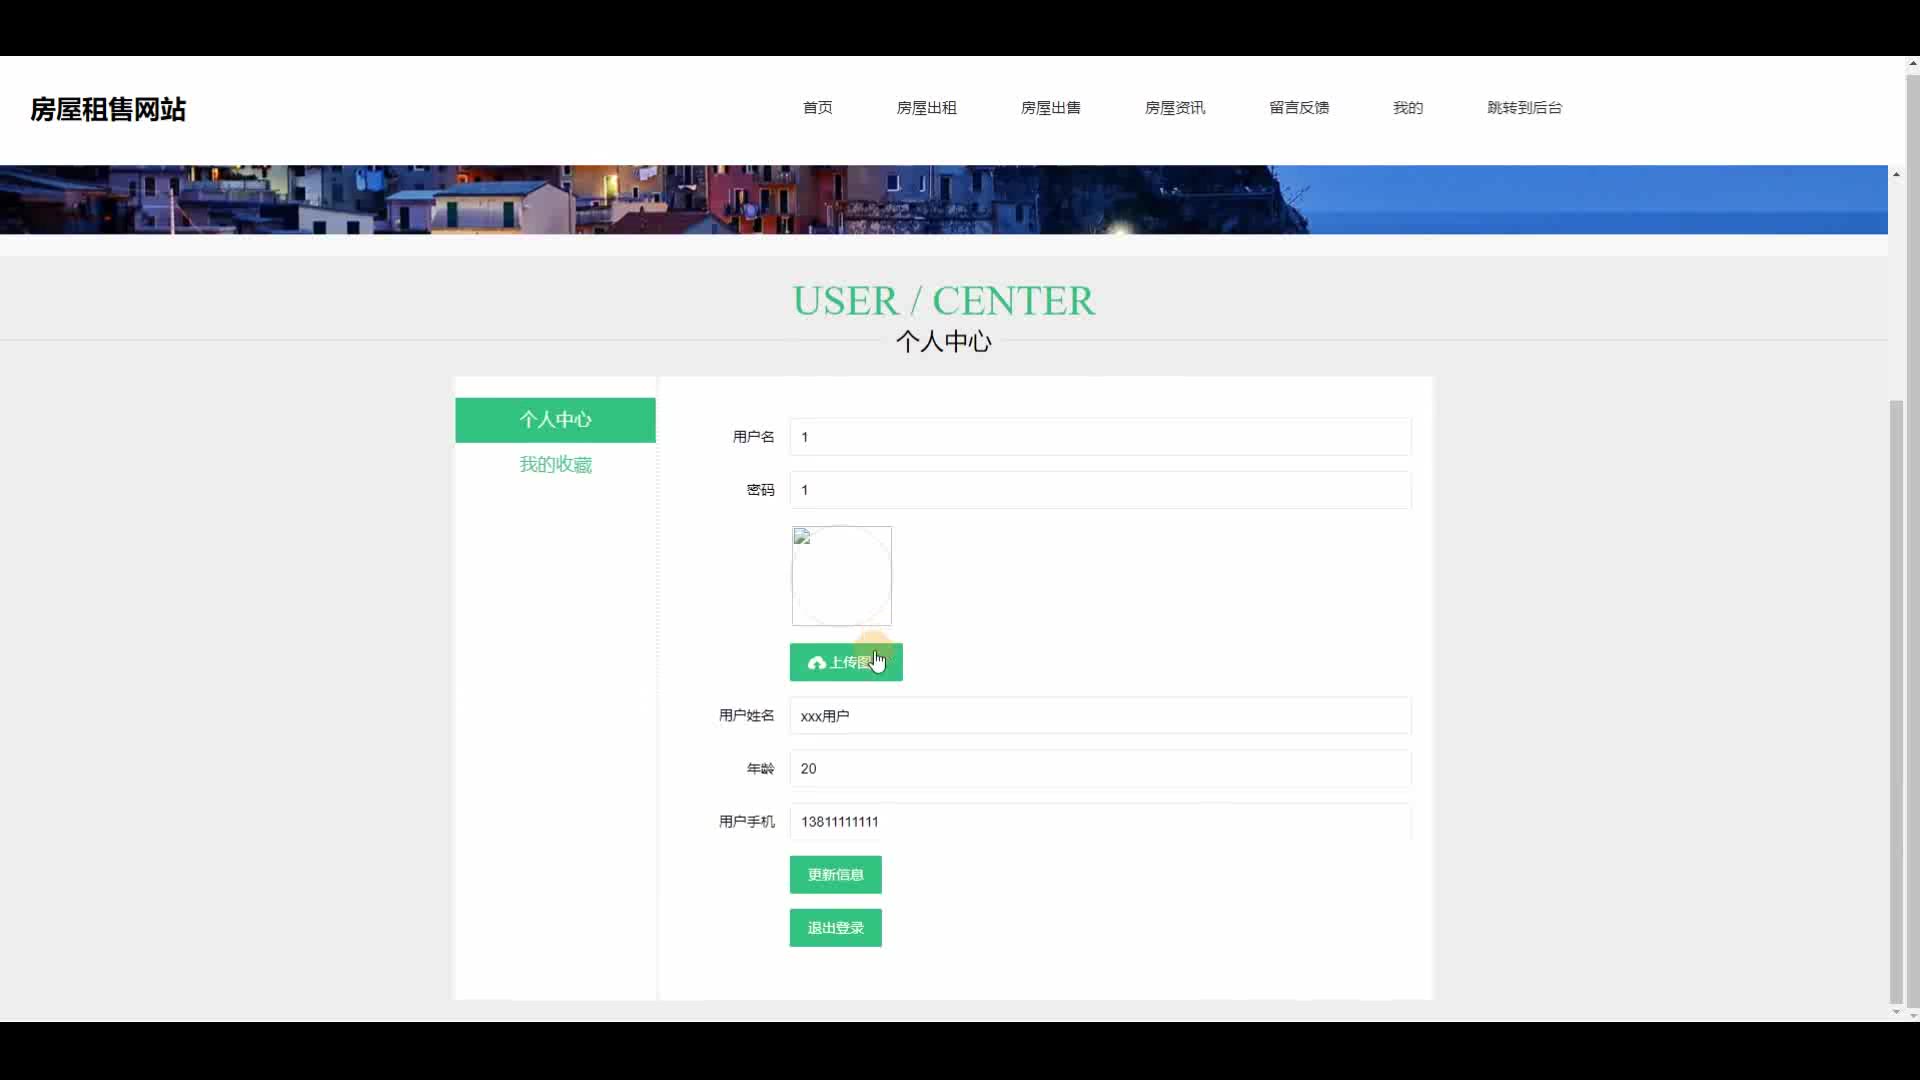Click the page's vertical scrollbar thumb
This screenshot has height=1080, width=1920.
click(x=1896, y=700)
